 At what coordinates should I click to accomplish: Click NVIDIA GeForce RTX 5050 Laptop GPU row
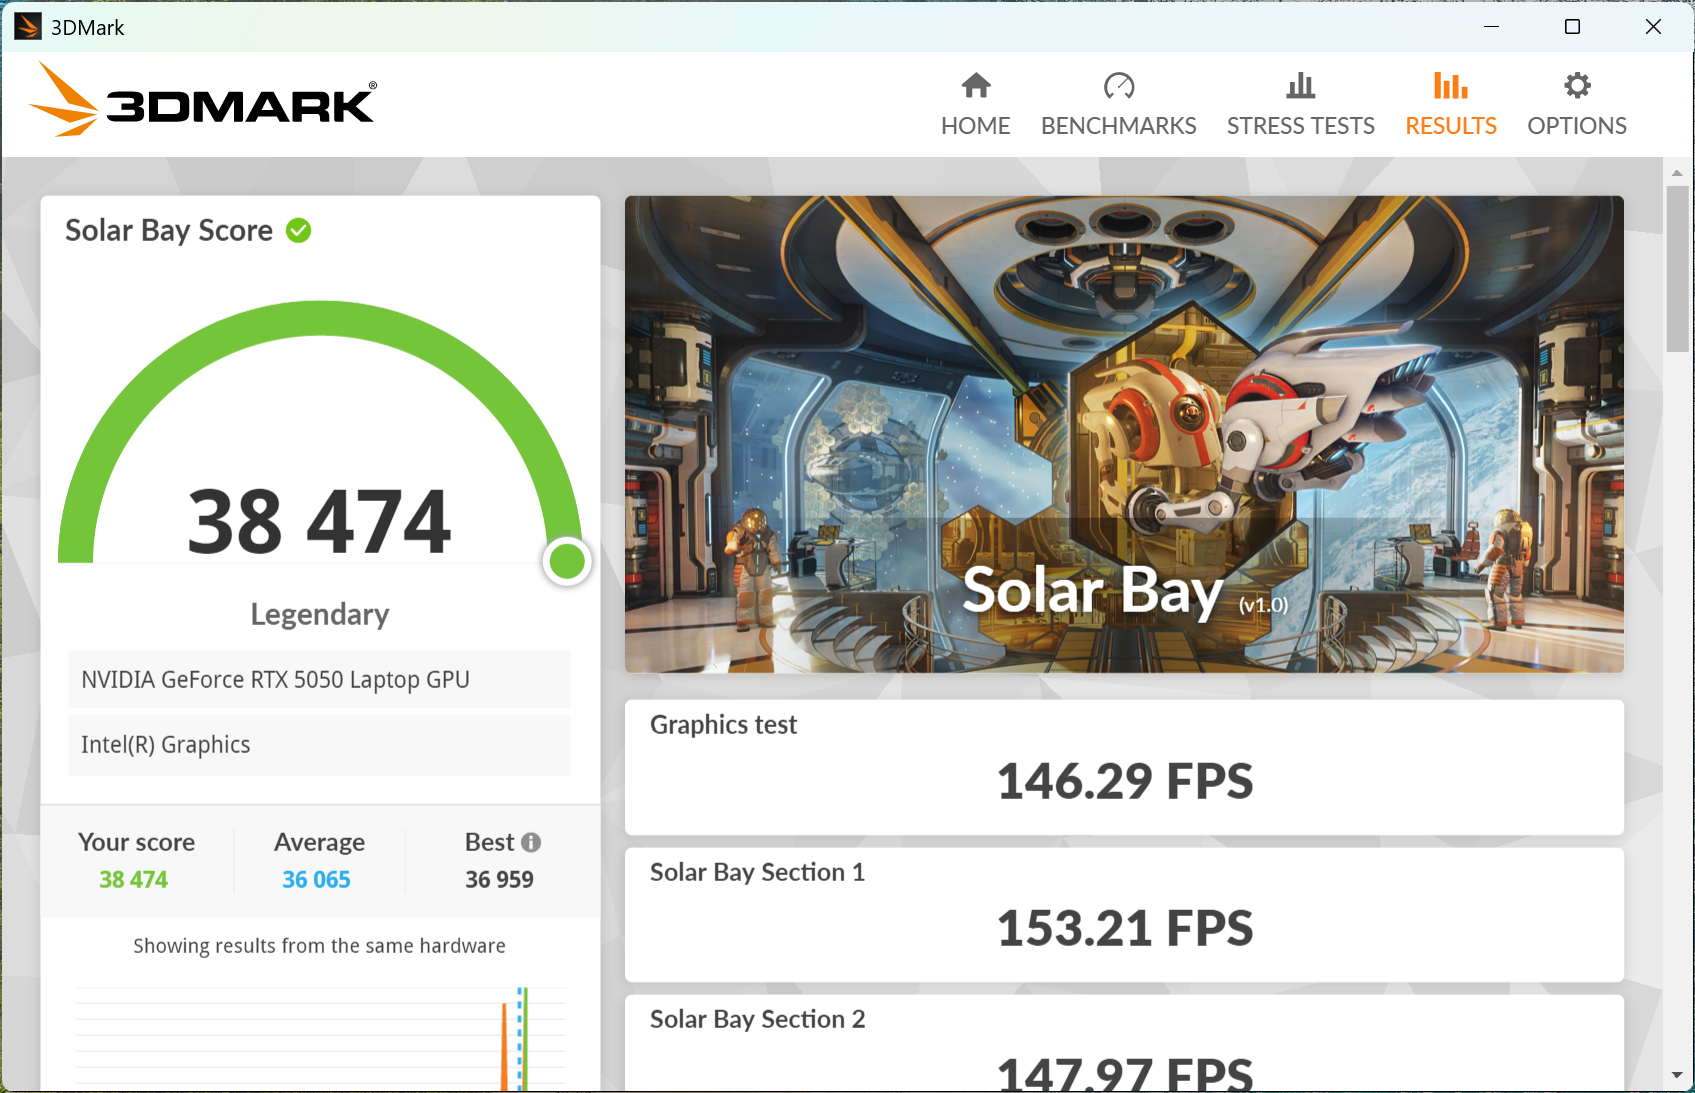(x=320, y=680)
